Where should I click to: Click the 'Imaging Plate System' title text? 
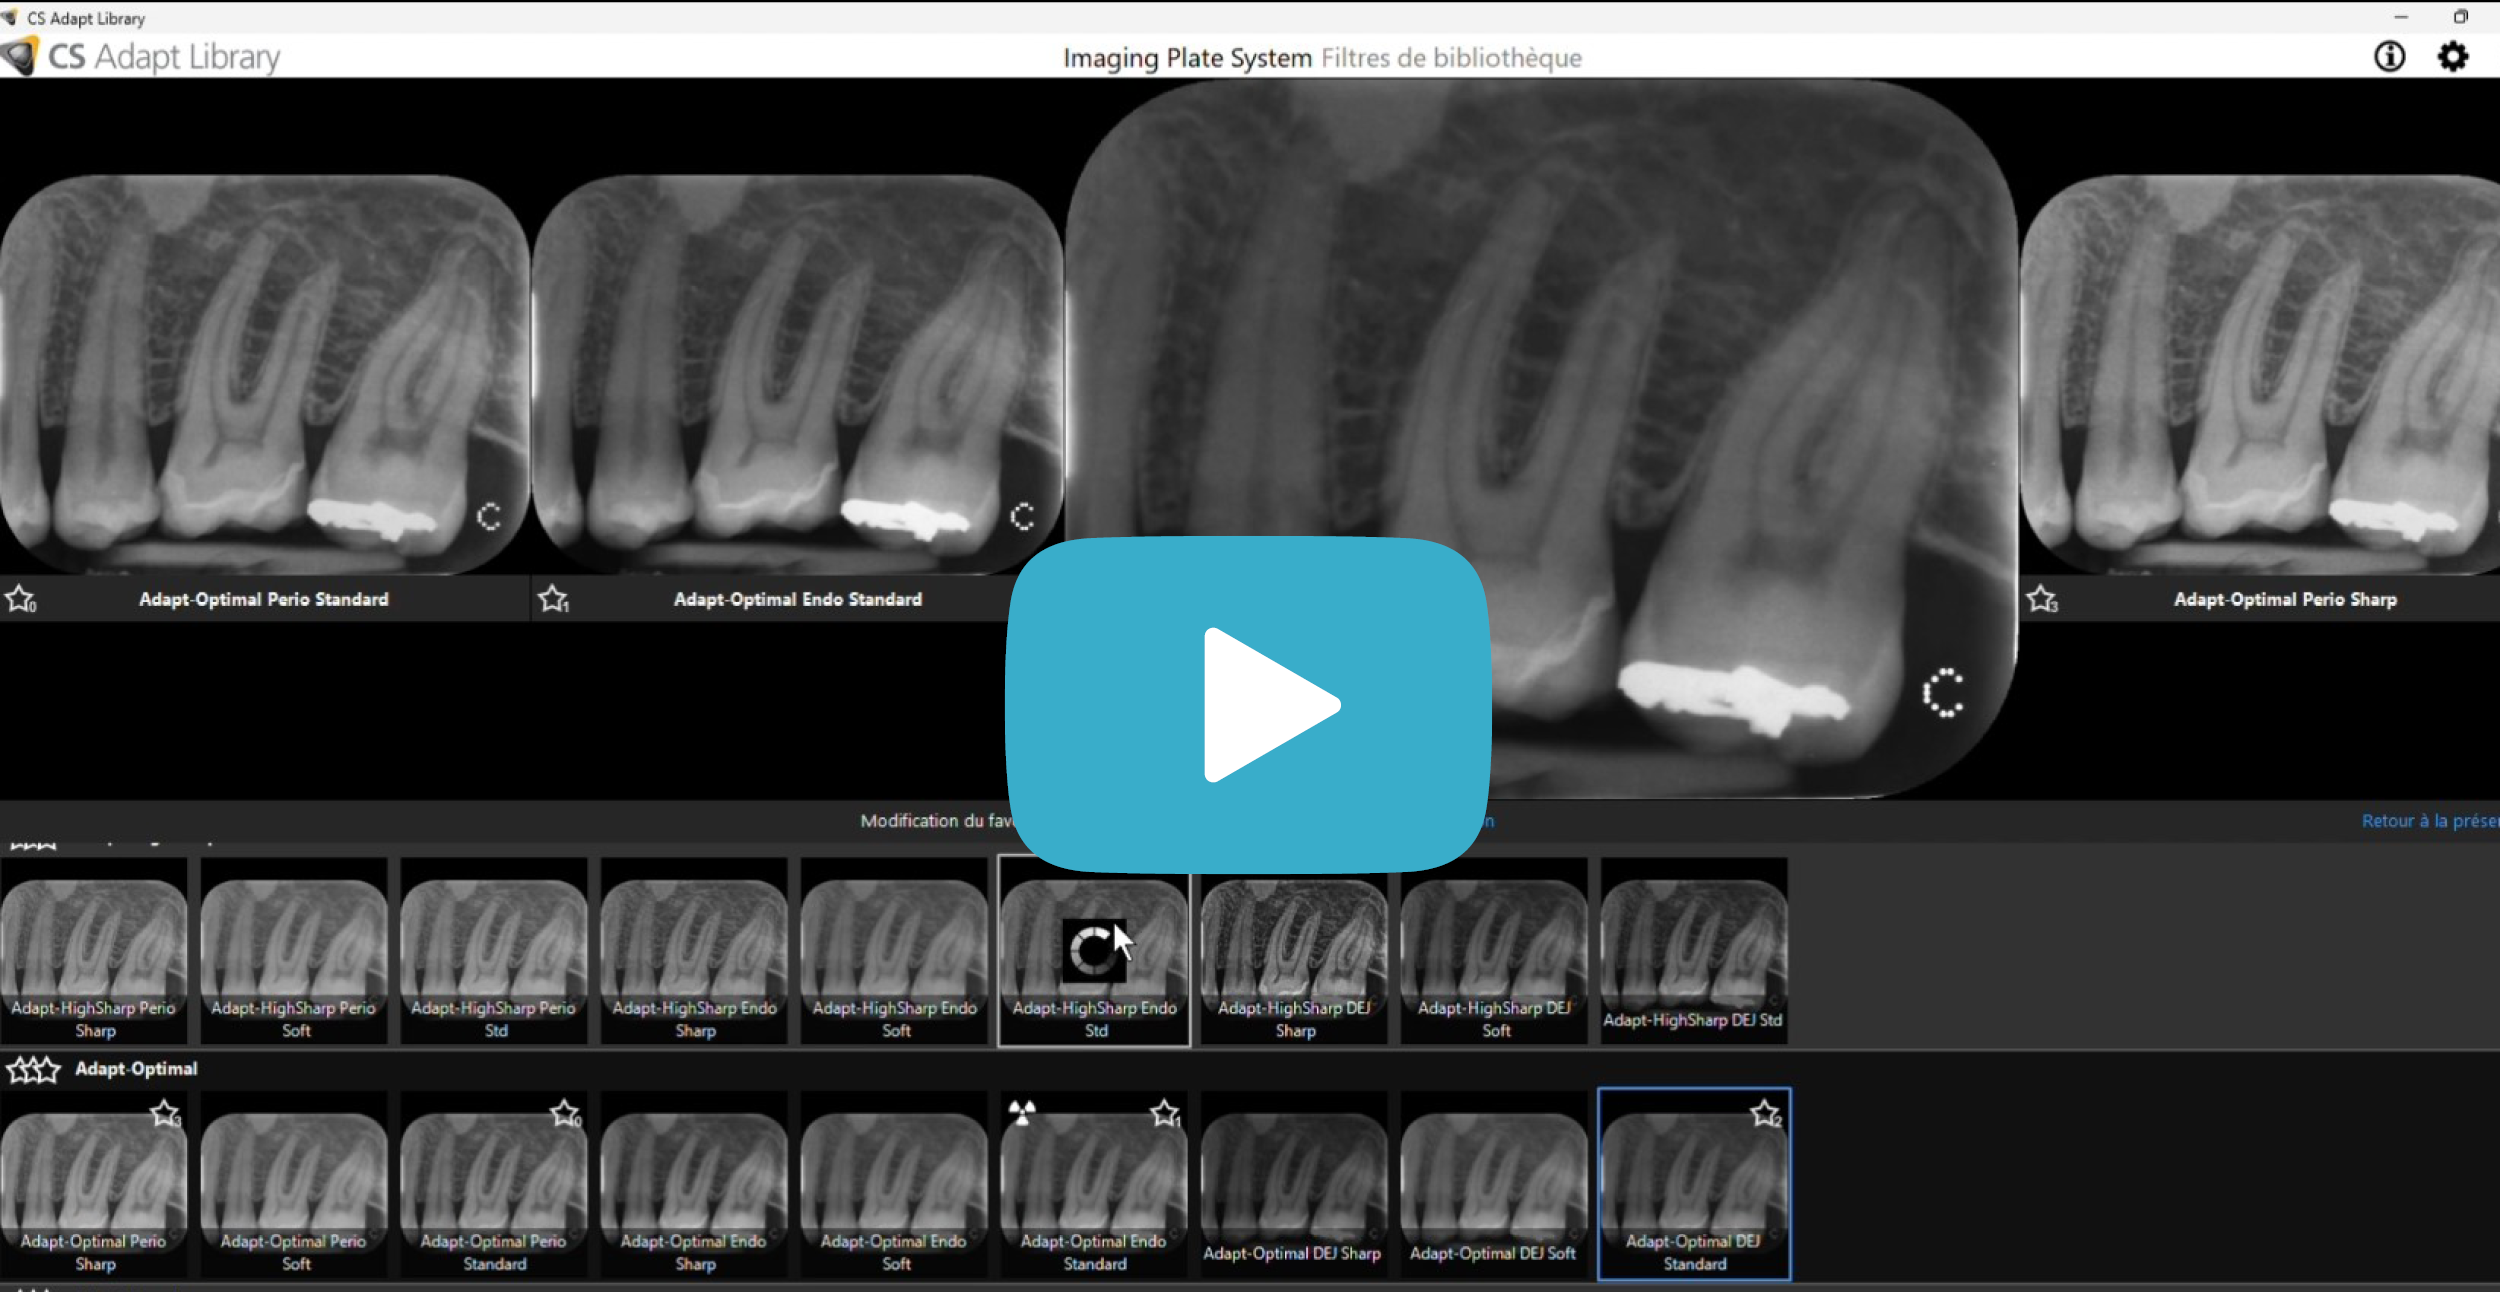tap(1187, 58)
